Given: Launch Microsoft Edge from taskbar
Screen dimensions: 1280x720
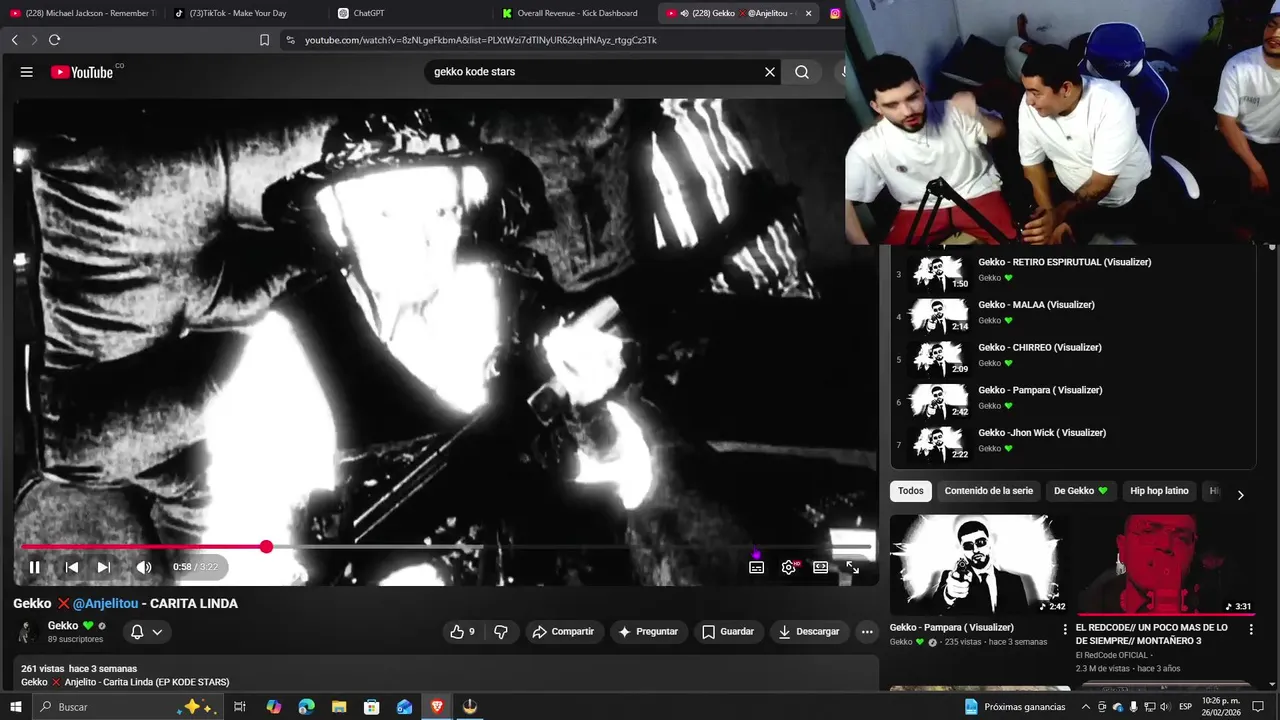Looking at the screenshot, I should 306,707.
